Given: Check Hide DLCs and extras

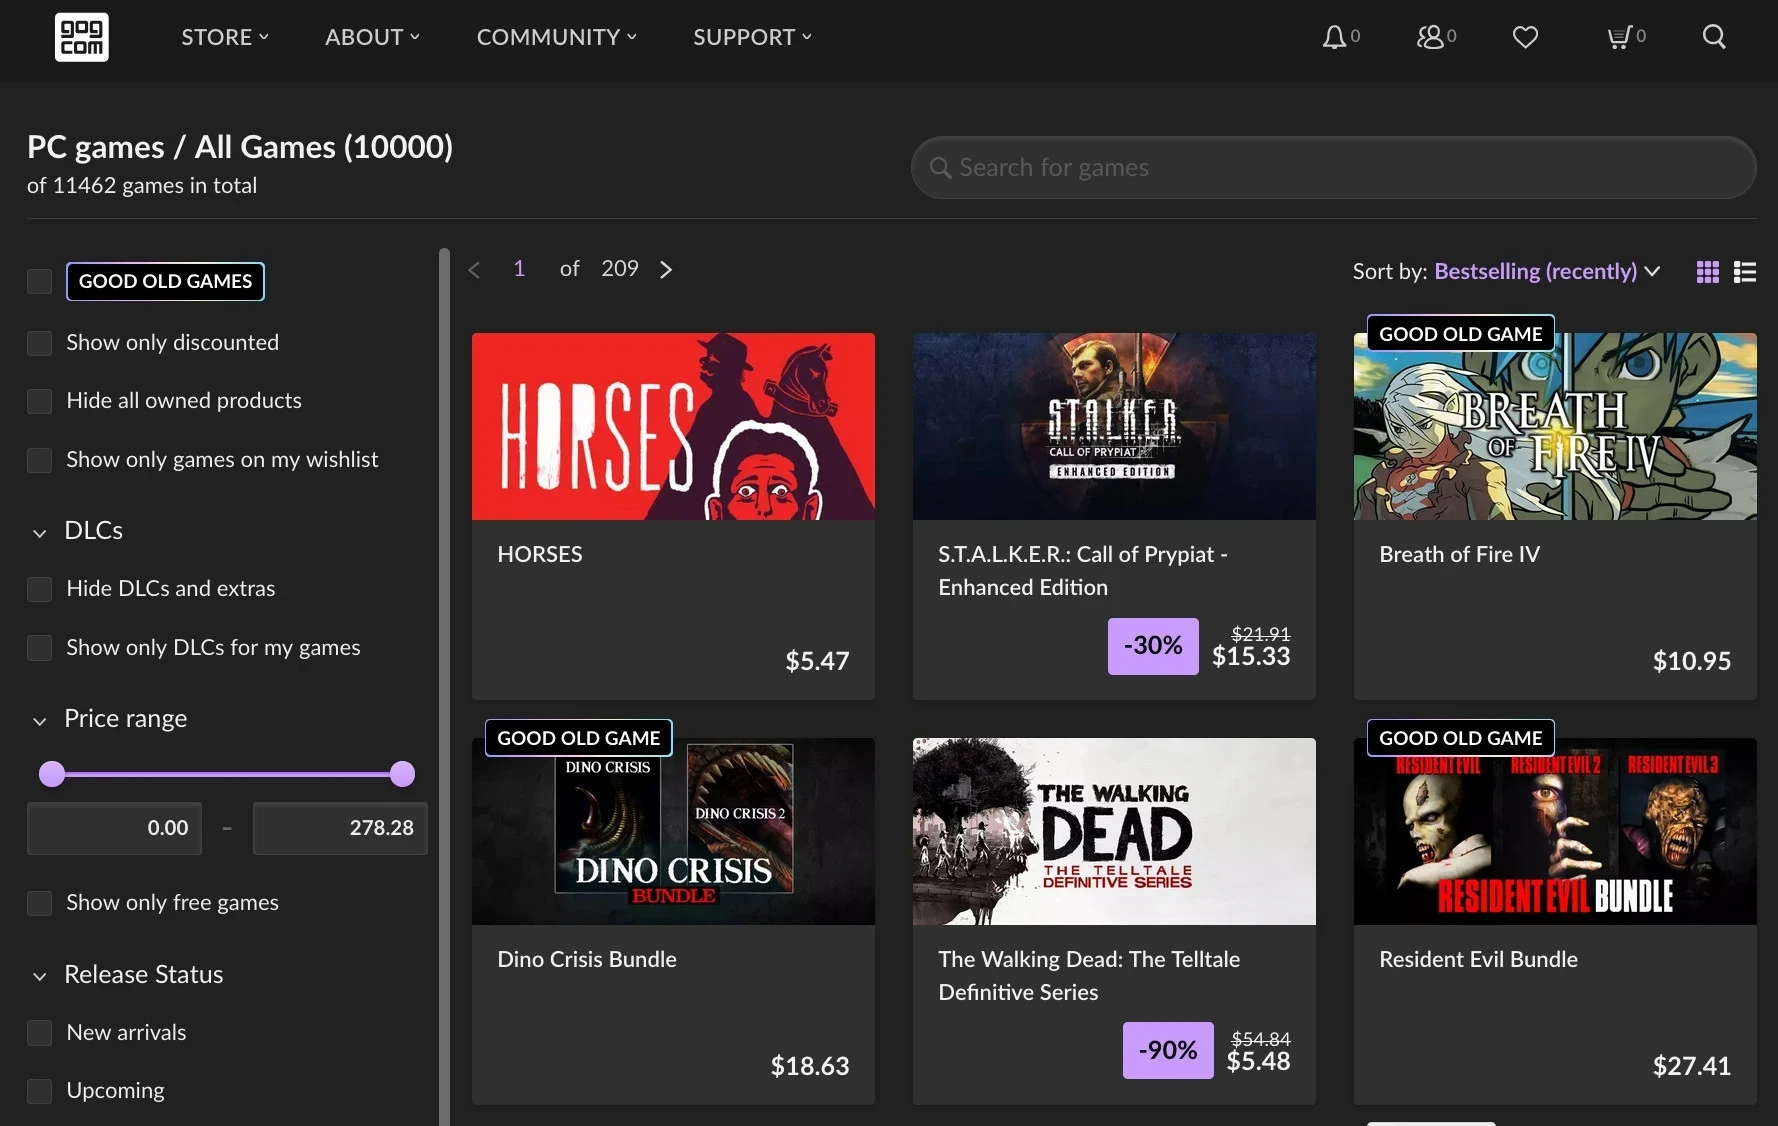Looking at the screenshot, I should [39, 589].
